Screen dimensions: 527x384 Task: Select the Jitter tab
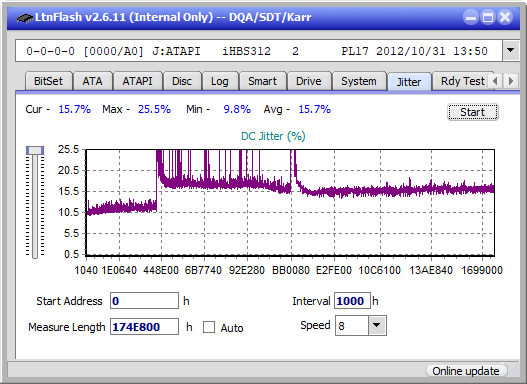[x=409, y=82]
